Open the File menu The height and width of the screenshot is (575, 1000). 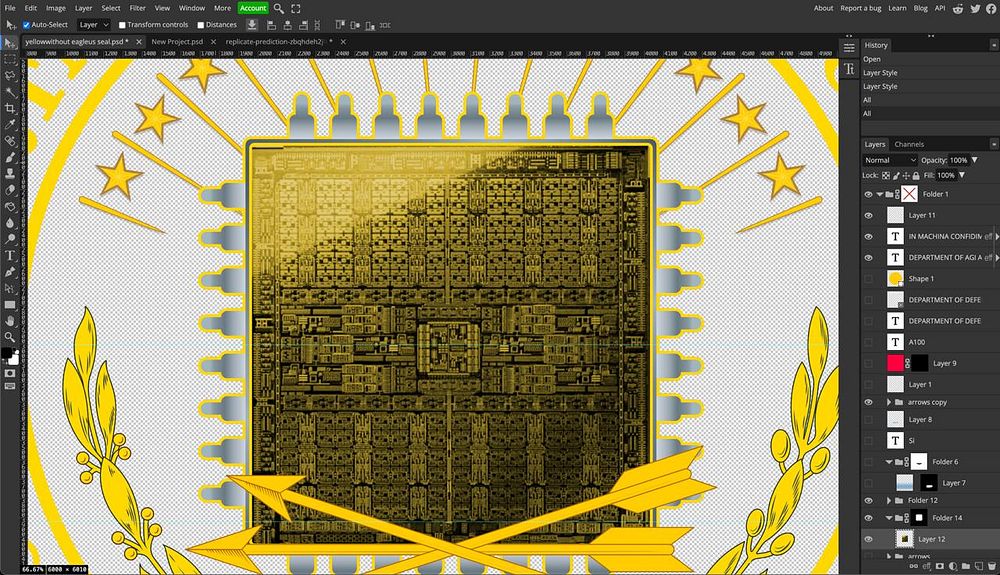coord(10,8)
